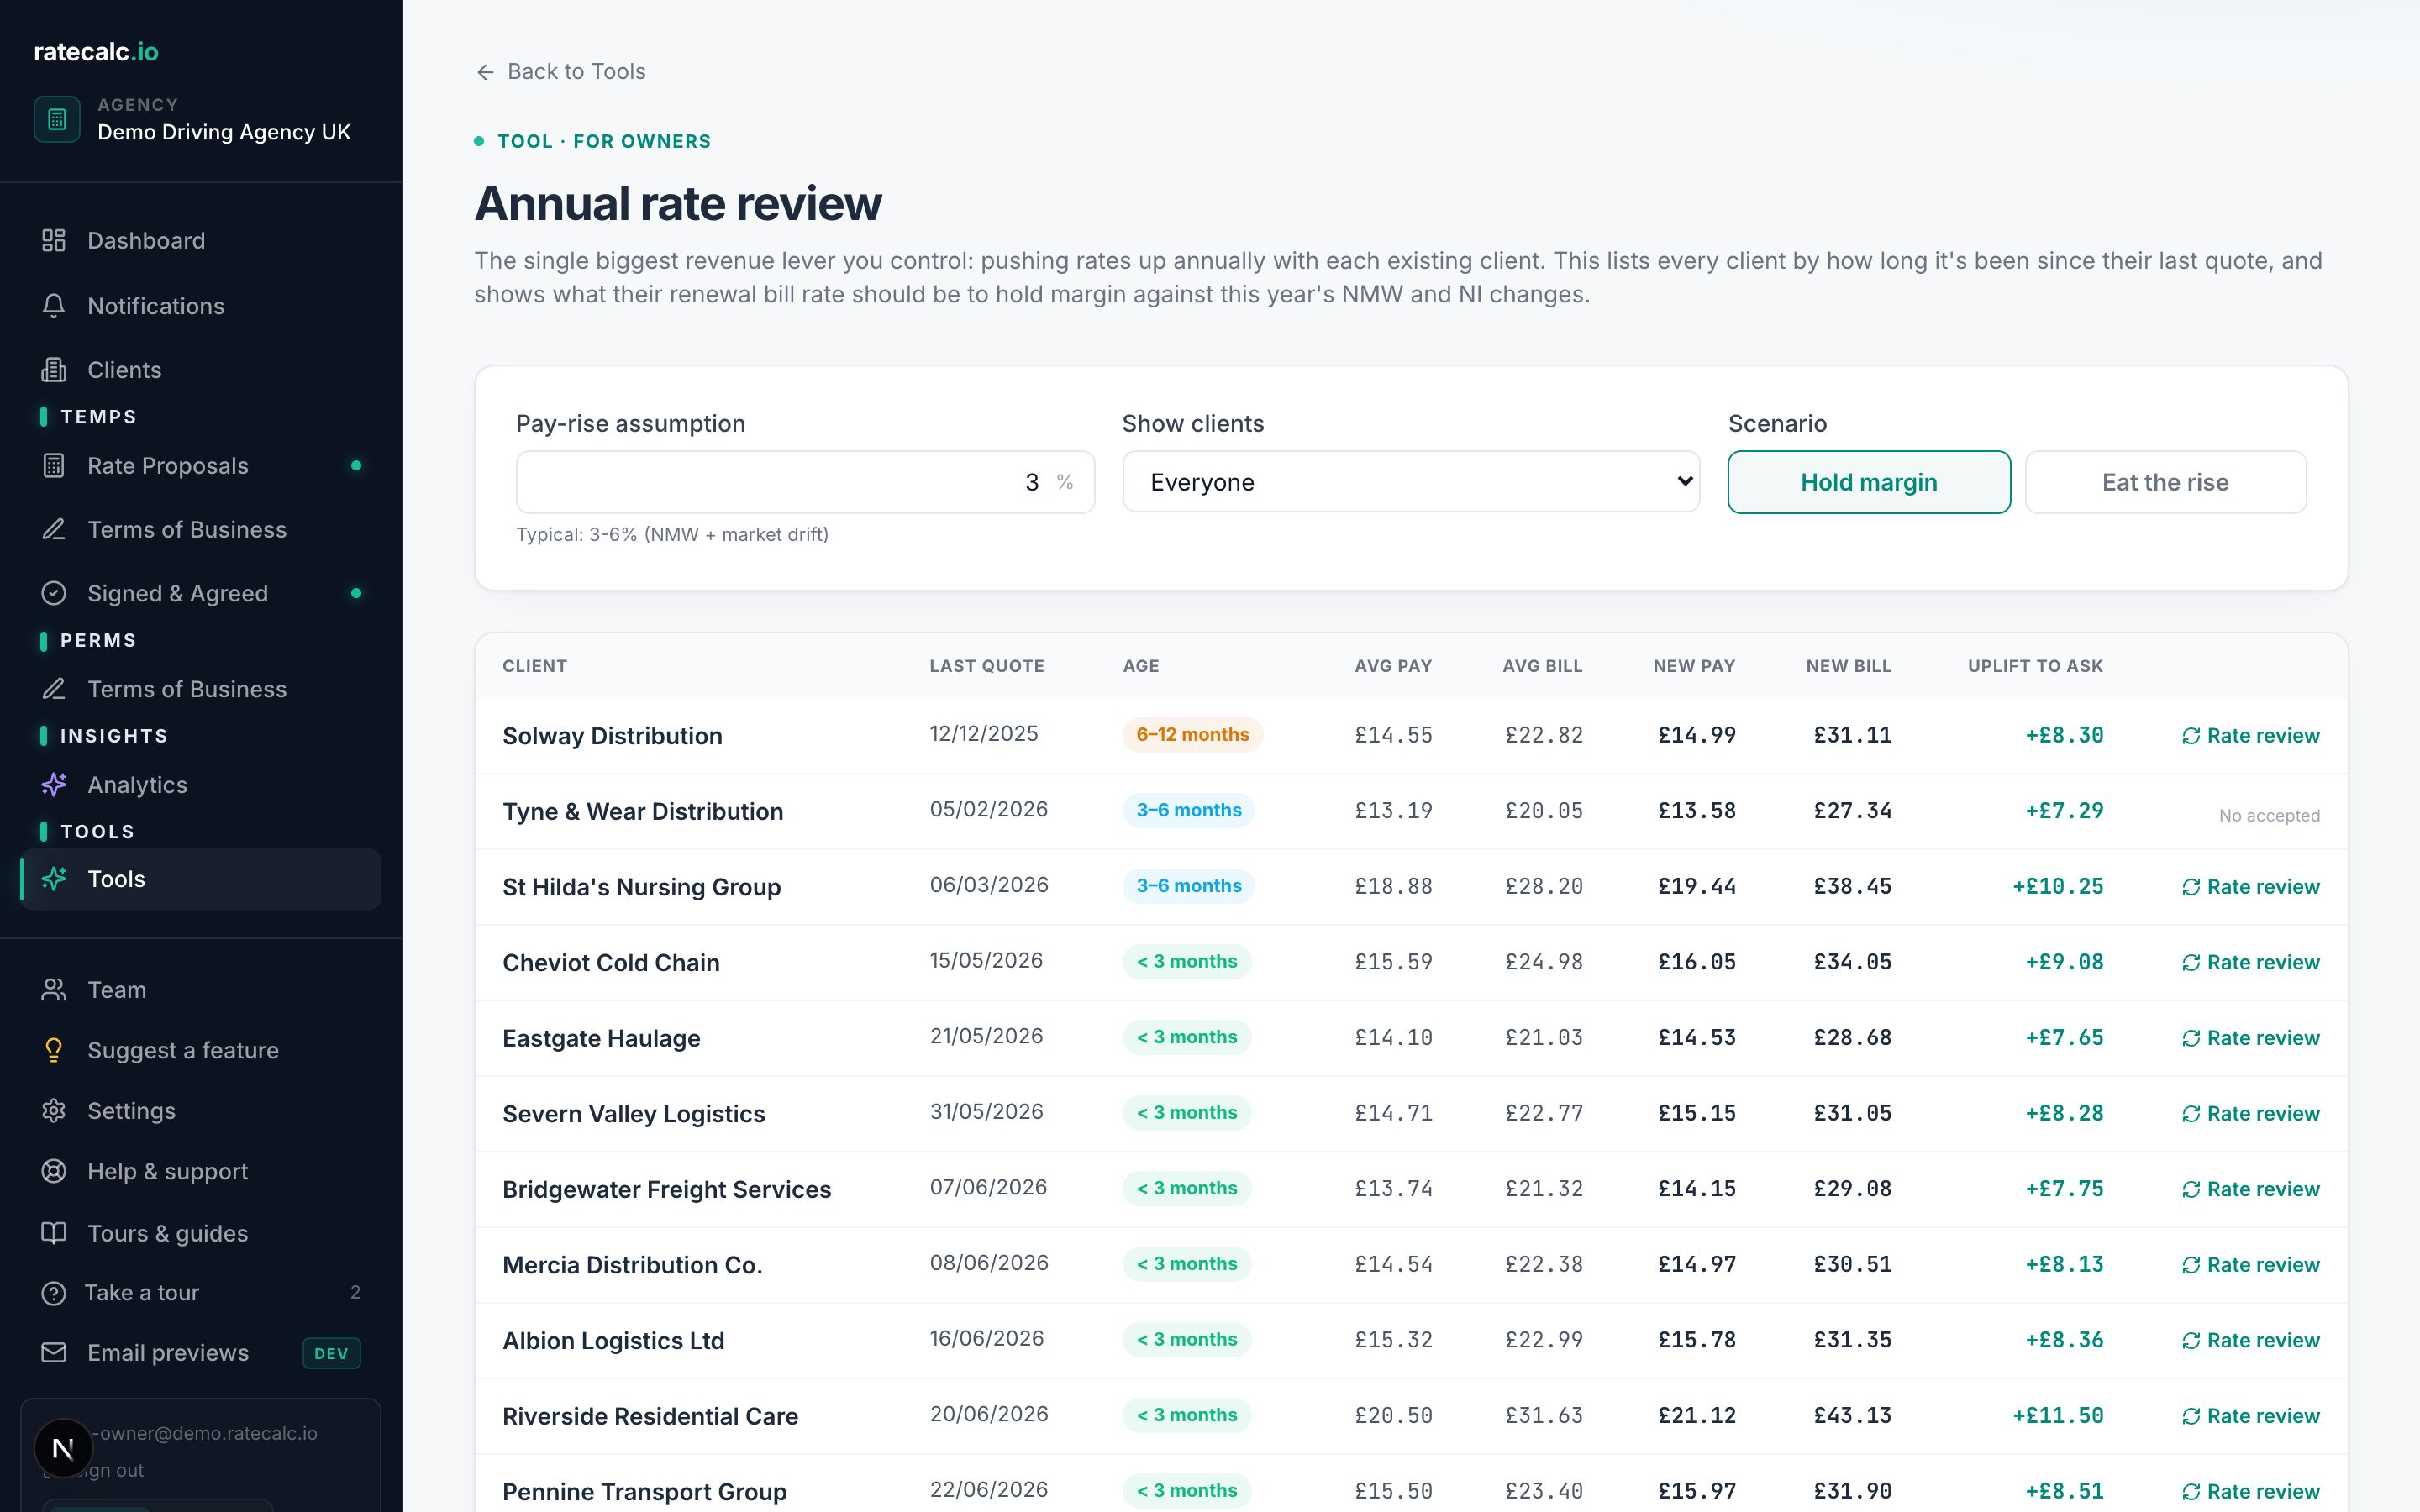Click the N avatar badge
The height and width of the screenshot is (1512, 2420).
(63, 1448)
